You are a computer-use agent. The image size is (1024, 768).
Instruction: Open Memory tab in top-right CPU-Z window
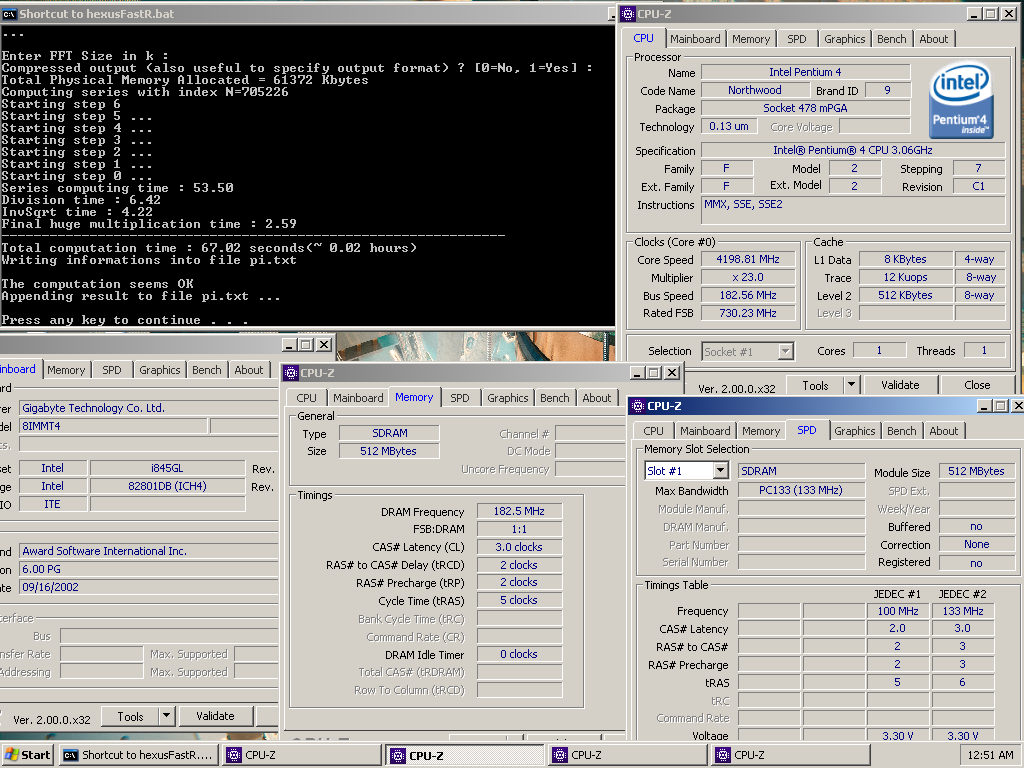click(751, 39)
